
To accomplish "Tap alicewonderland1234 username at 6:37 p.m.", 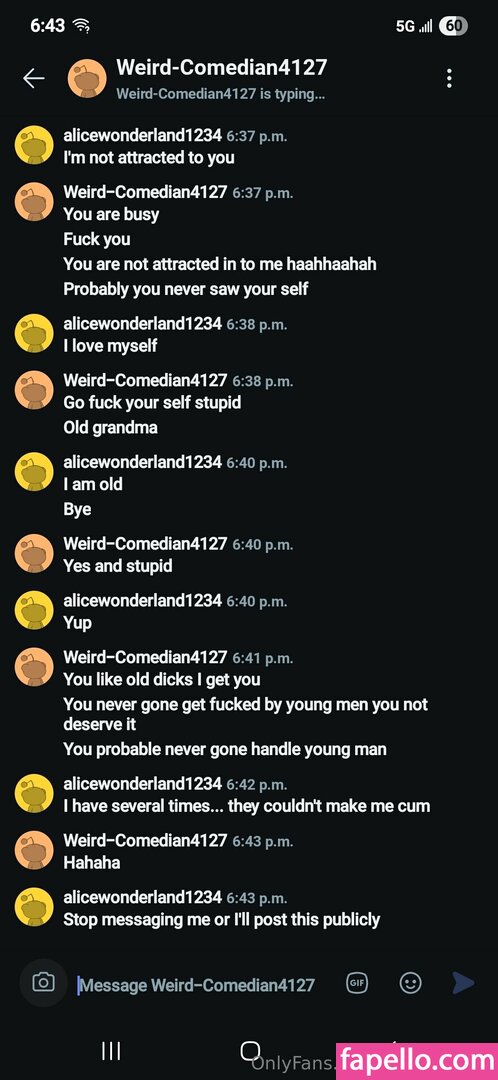I will 143,136.
